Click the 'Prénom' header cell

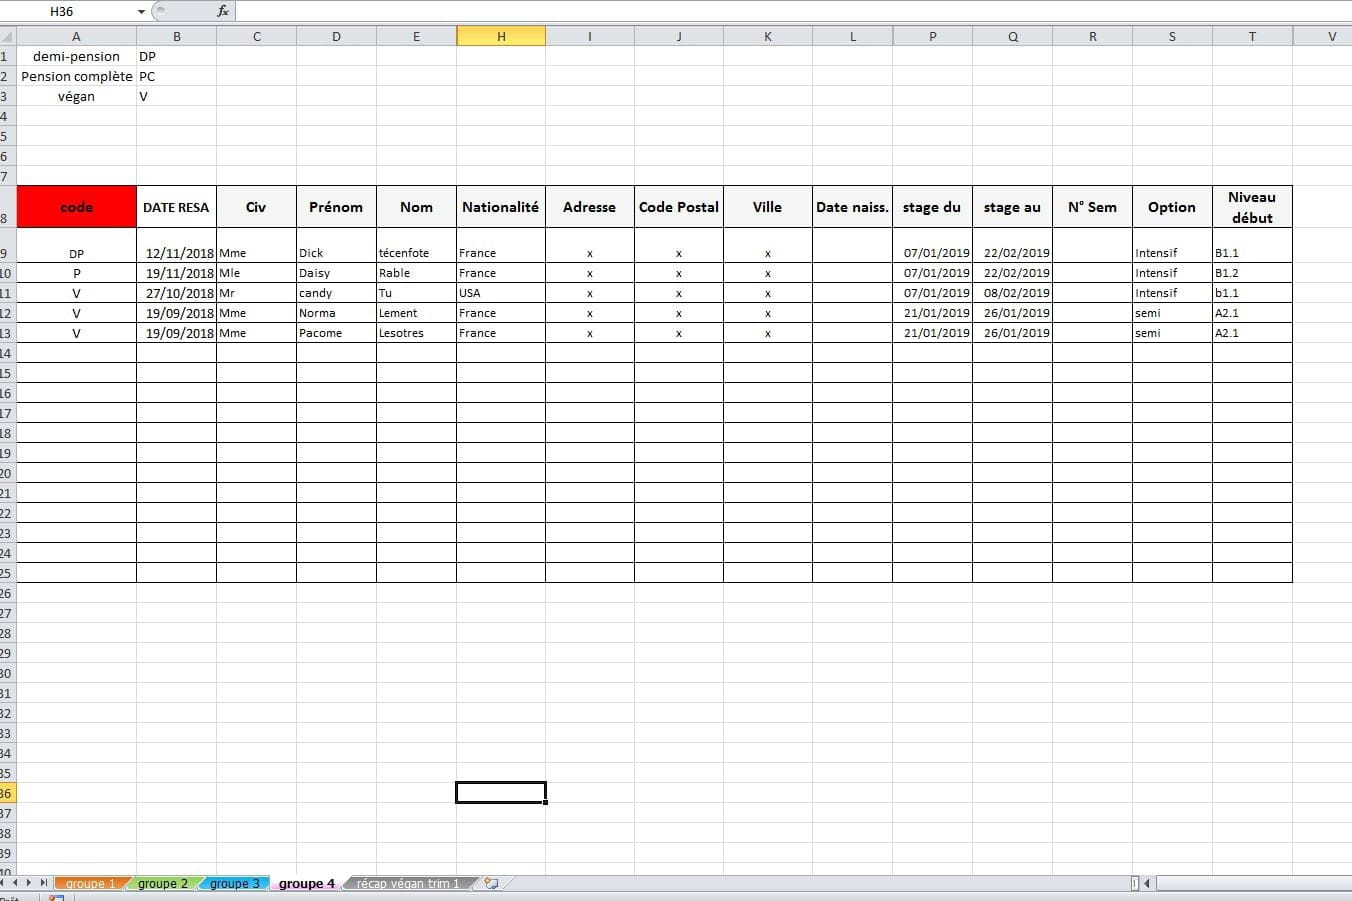point(336,207)
